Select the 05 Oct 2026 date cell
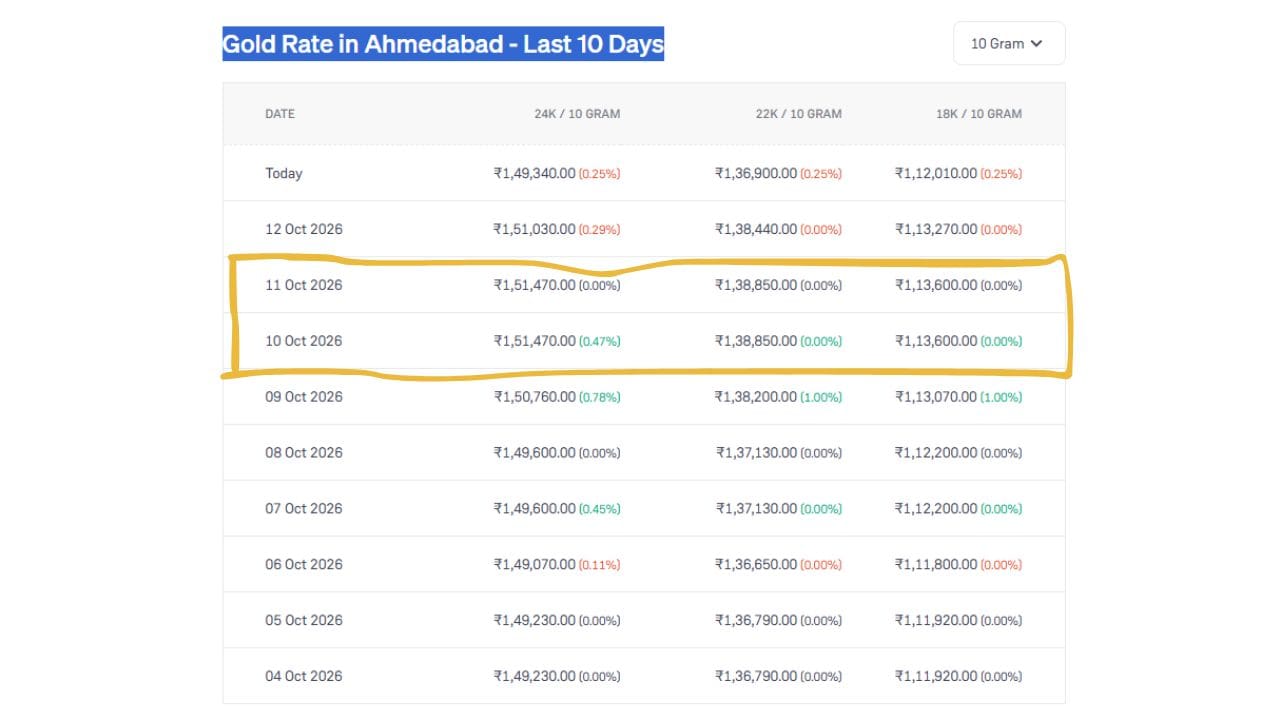This screenshot has width=1280, height=720. [x=304, y=621]
